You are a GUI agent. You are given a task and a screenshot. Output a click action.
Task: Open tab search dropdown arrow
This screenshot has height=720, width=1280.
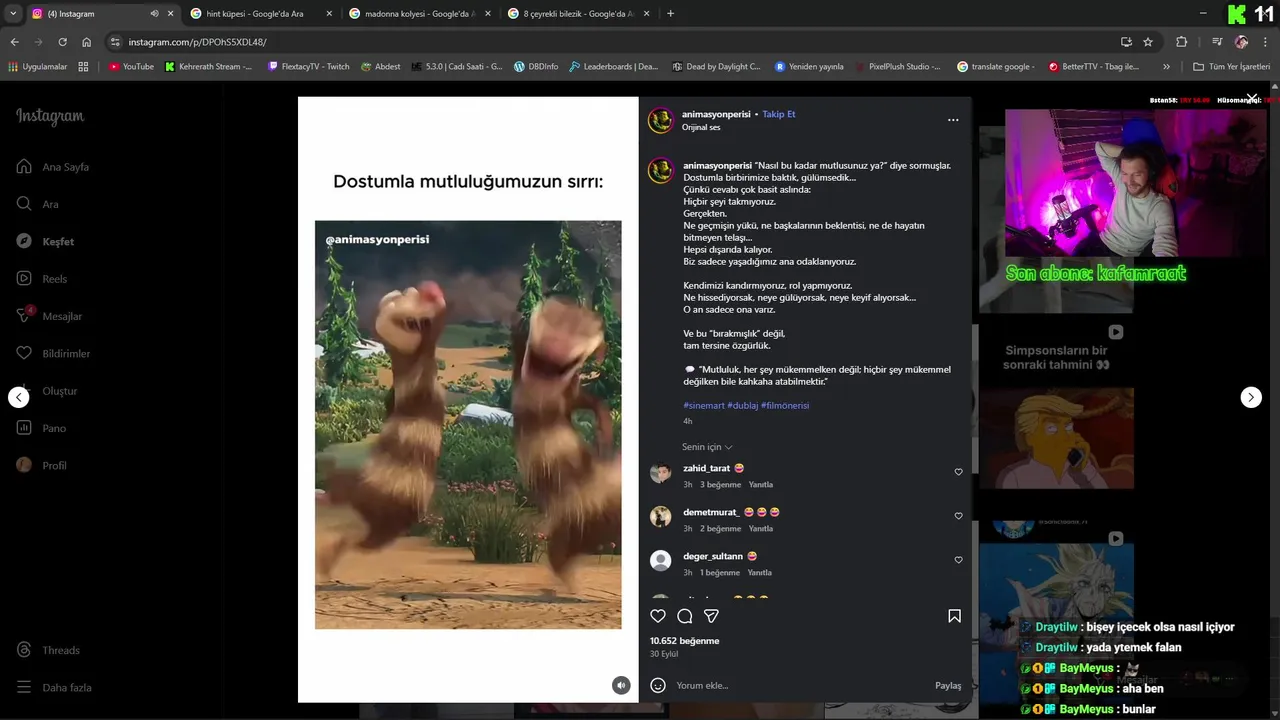(x=13, y=14)
